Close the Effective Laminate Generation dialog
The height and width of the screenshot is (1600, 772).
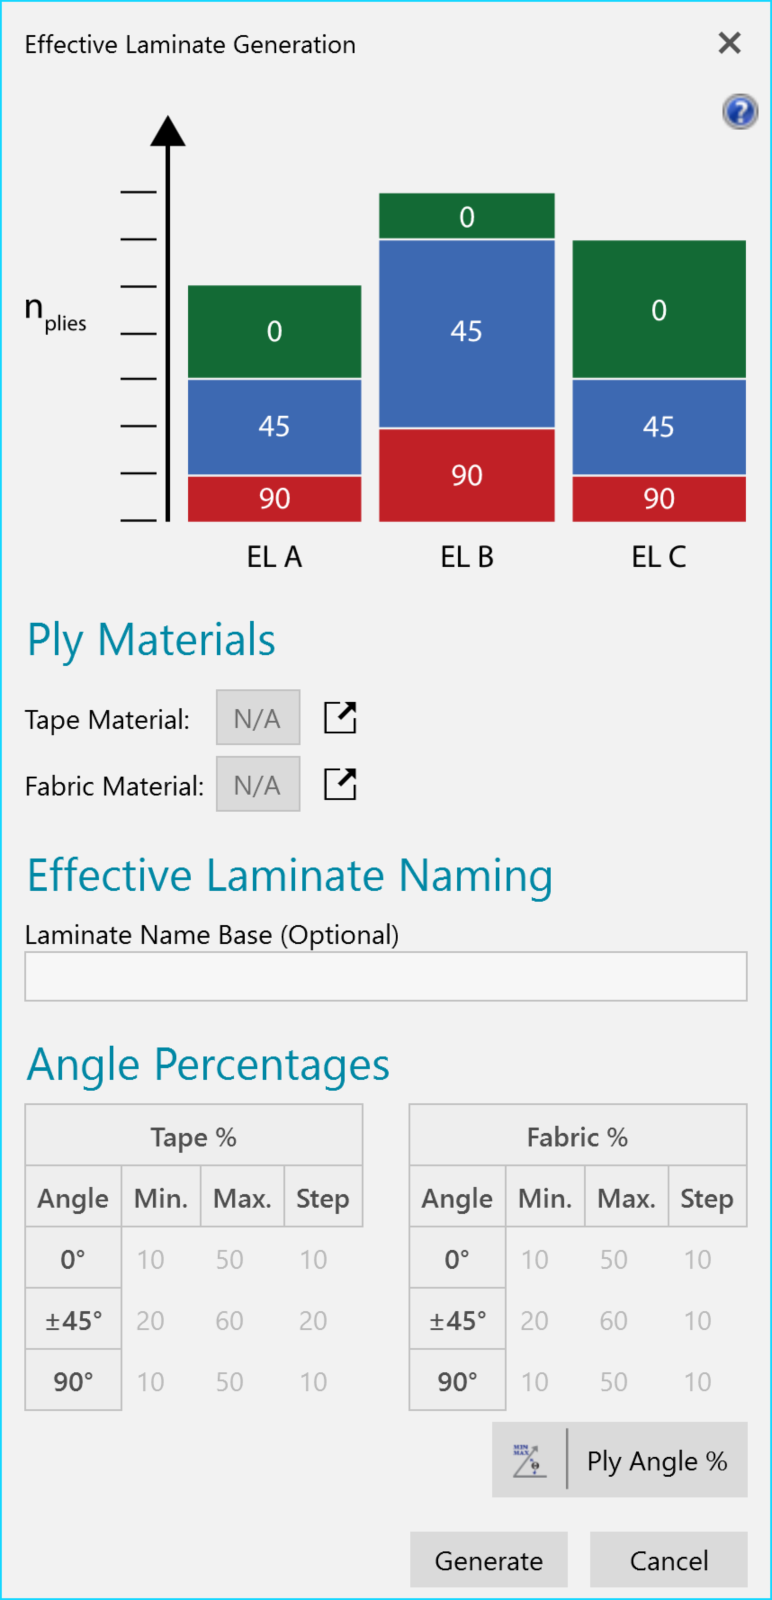point(730,42)
